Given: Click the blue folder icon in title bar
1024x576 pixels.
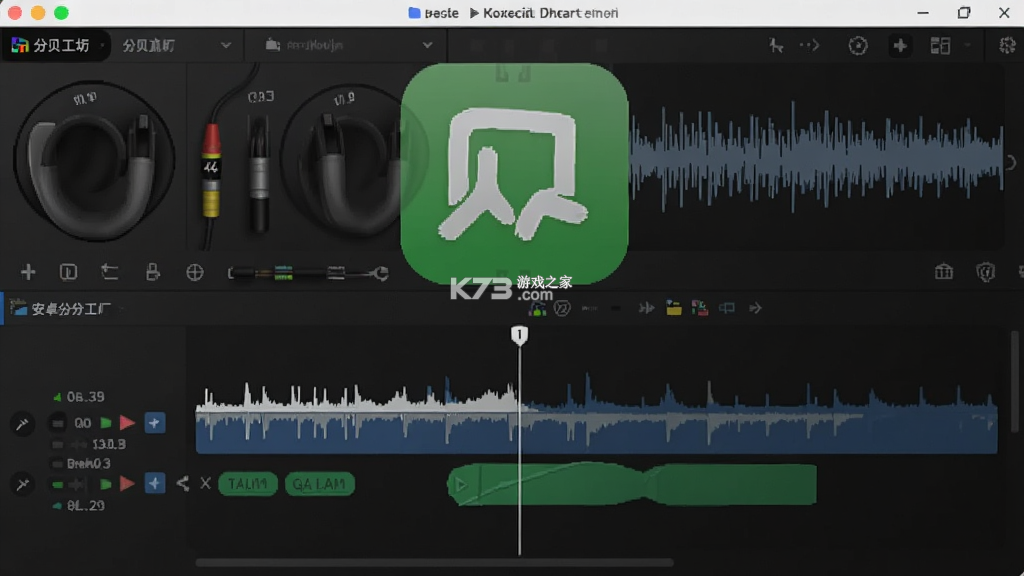Looking at the screenshot, I should [414, 13].
